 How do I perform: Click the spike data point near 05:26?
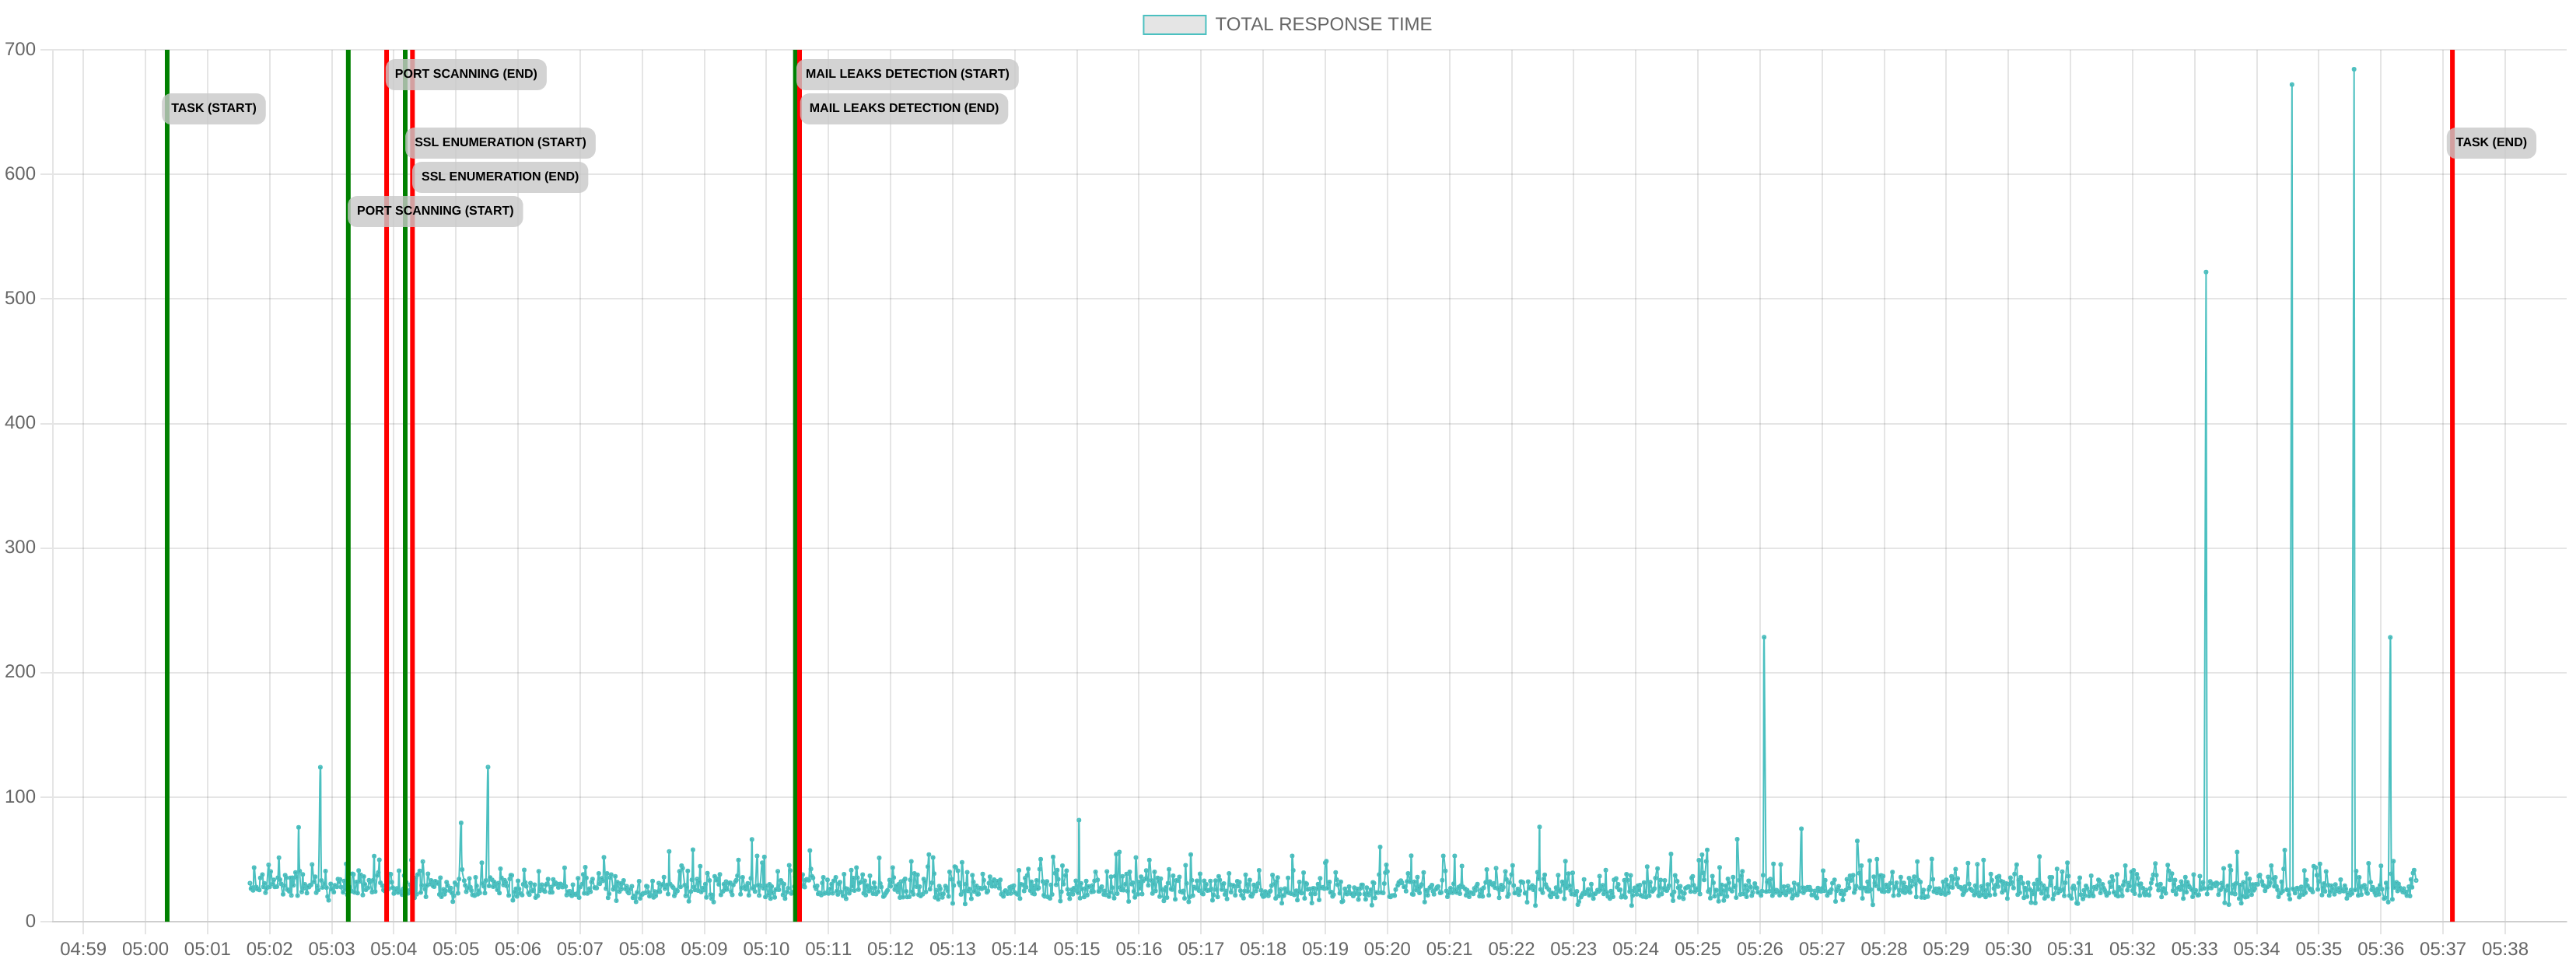click(x=1763, y=637)
